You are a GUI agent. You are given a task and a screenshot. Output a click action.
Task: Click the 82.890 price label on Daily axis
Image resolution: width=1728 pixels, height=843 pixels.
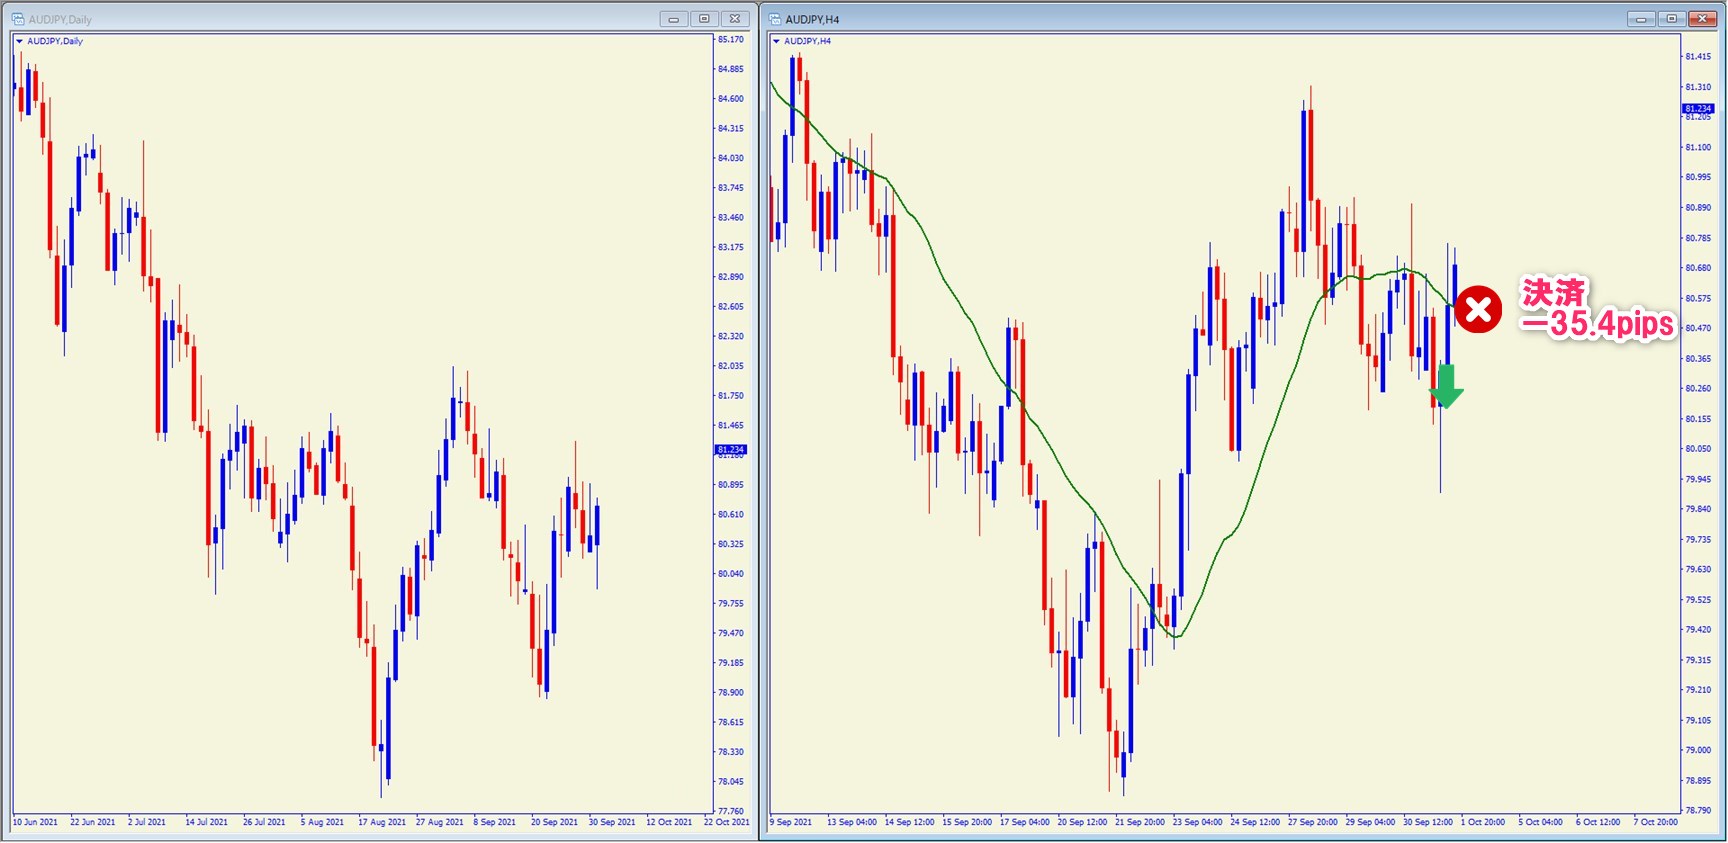click(x=731, y=277)
